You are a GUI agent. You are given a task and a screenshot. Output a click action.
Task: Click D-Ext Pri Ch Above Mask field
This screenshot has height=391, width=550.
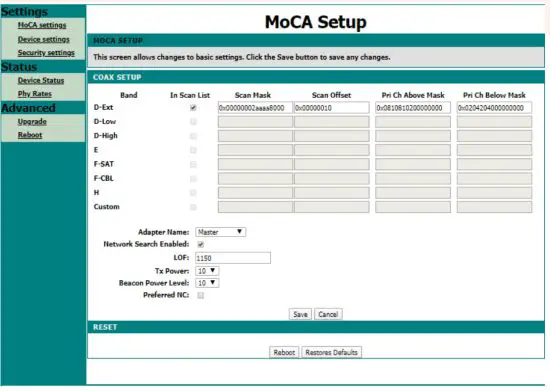[413, 108]
